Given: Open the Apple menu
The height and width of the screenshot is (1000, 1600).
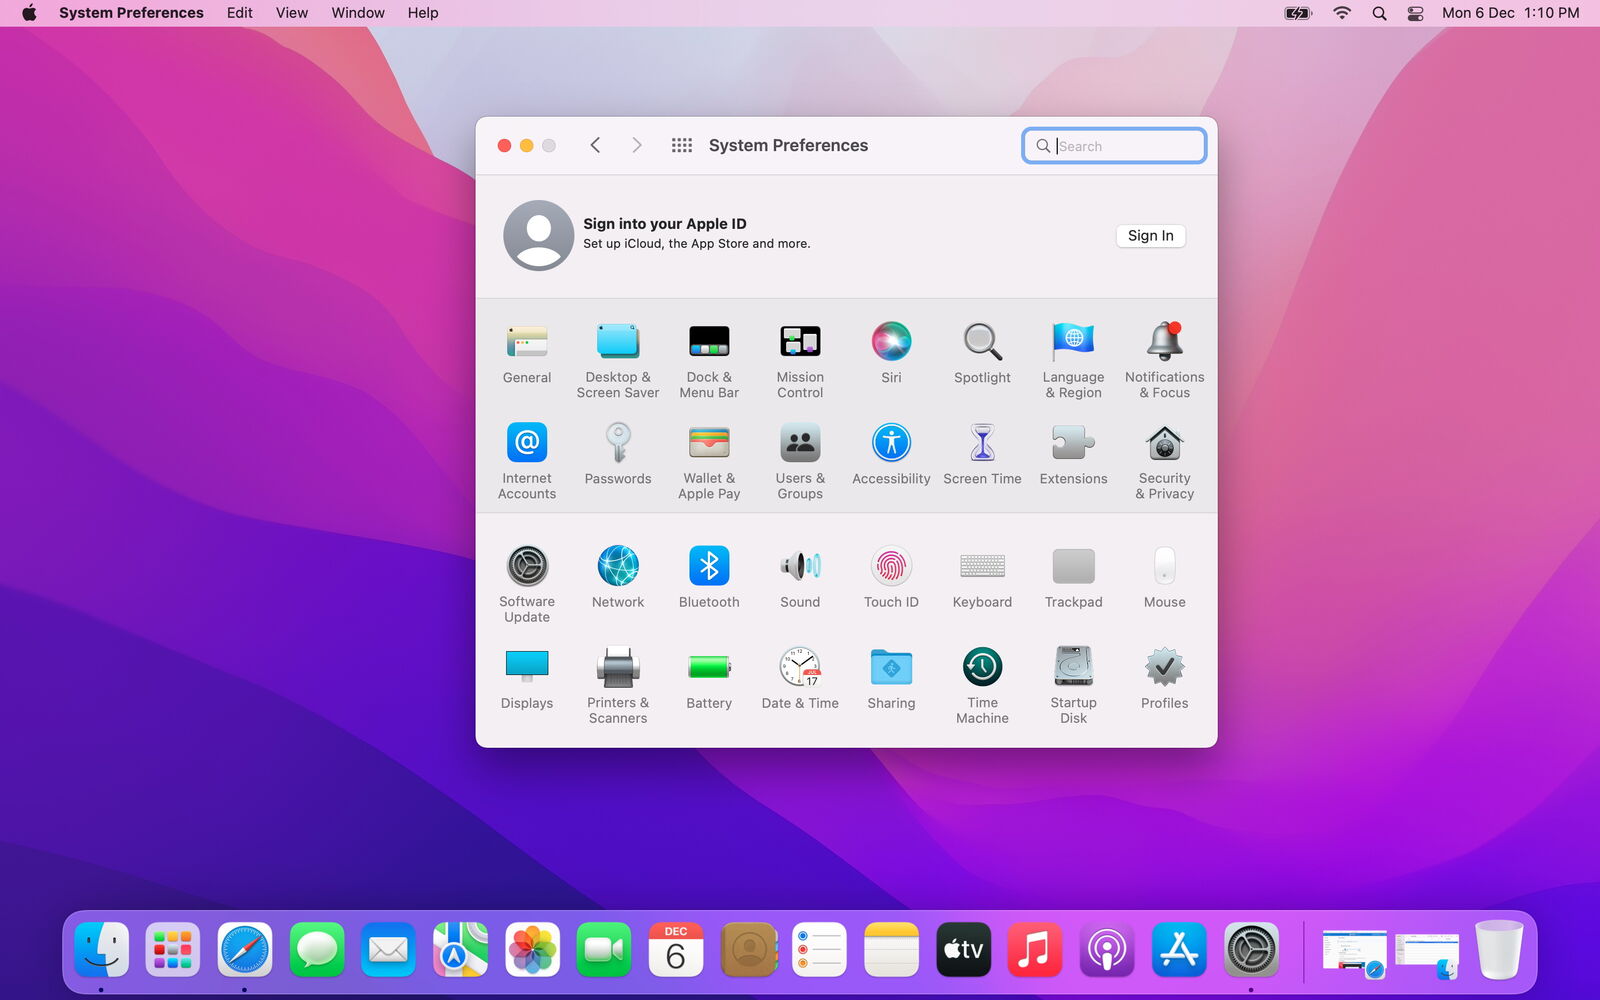Looking at the screenshot, I should [x=29, y=13].
